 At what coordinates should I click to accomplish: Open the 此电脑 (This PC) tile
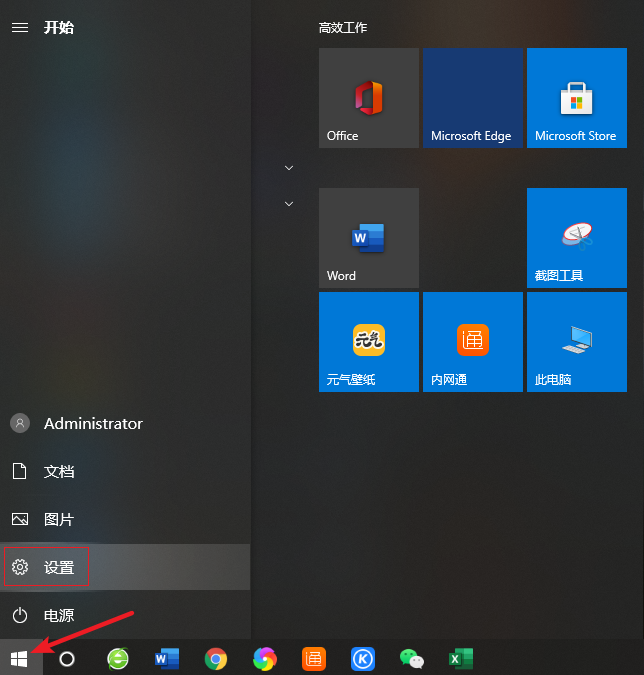click(x=576, y=342)
